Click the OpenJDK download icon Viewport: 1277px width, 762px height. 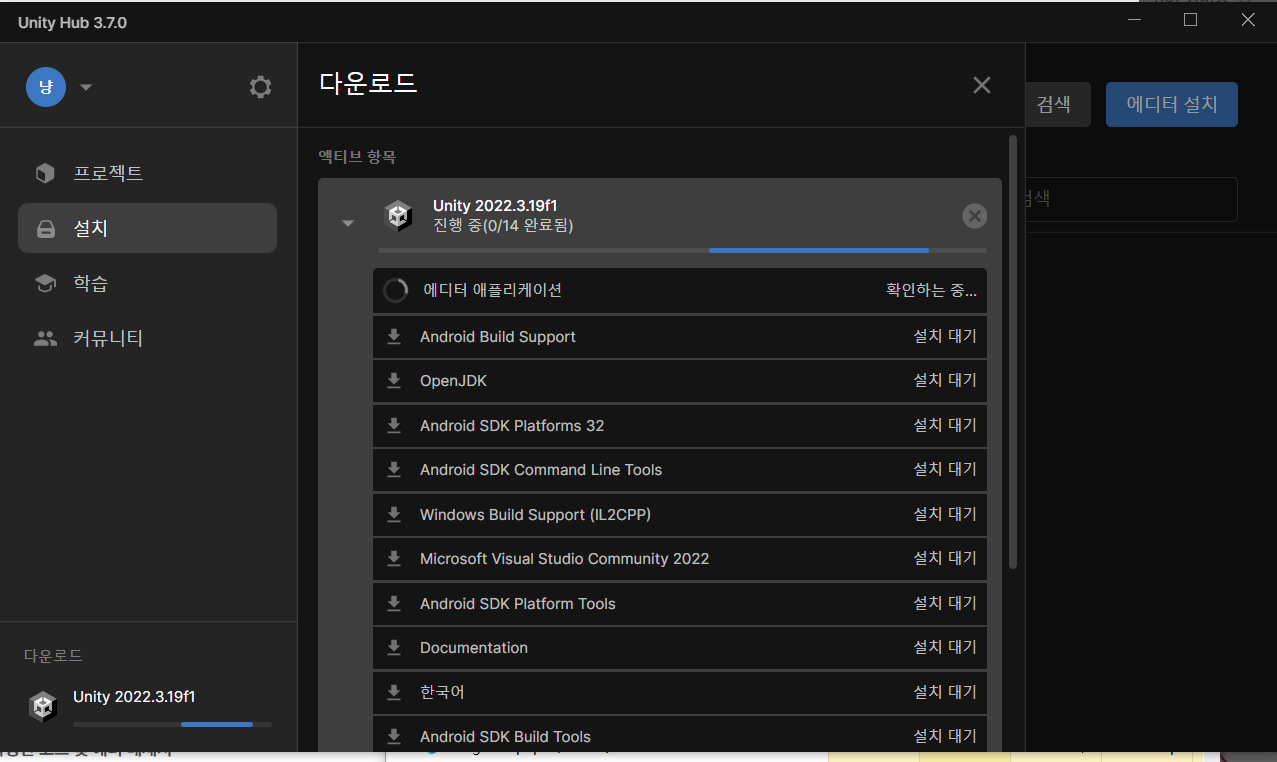click(x=394, y=380)
